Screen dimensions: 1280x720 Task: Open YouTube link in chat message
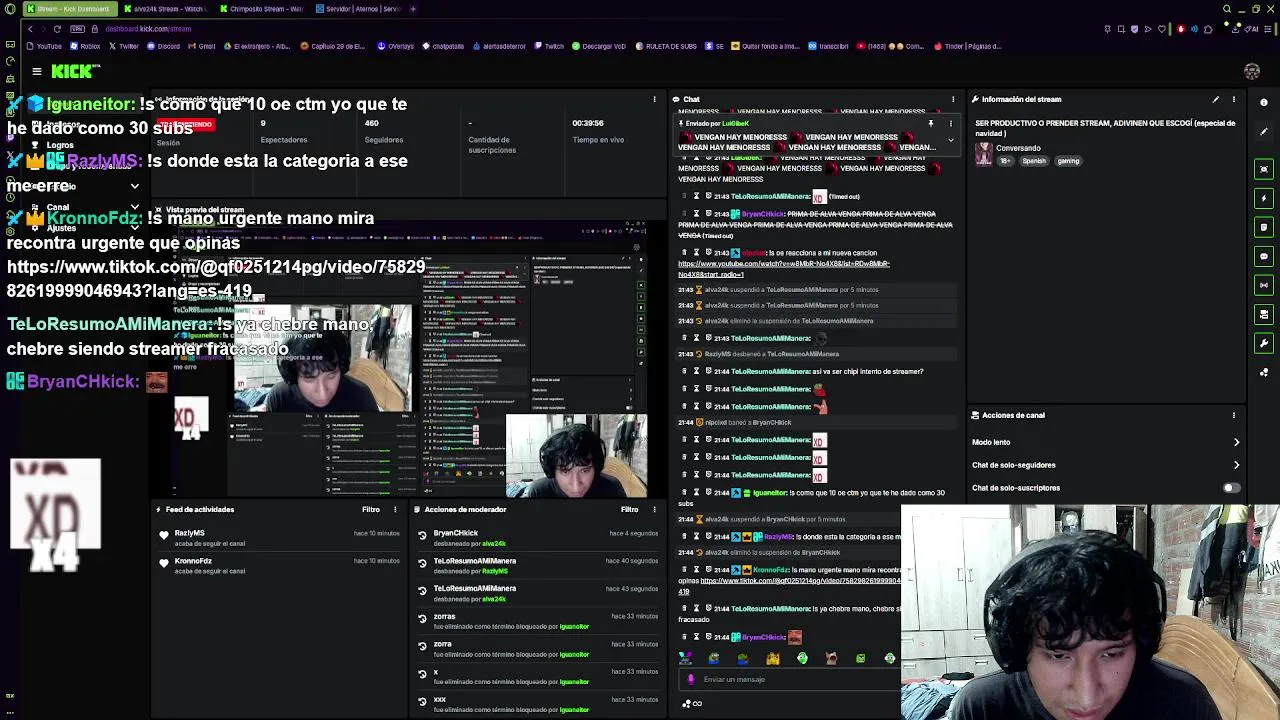point(783,269)
